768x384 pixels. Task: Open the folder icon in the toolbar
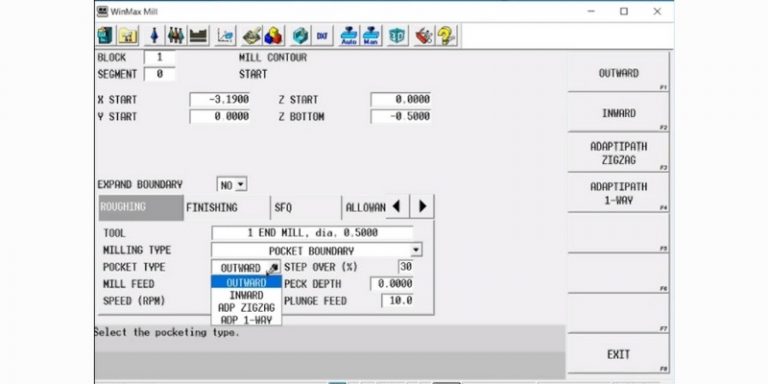(128, 36)
